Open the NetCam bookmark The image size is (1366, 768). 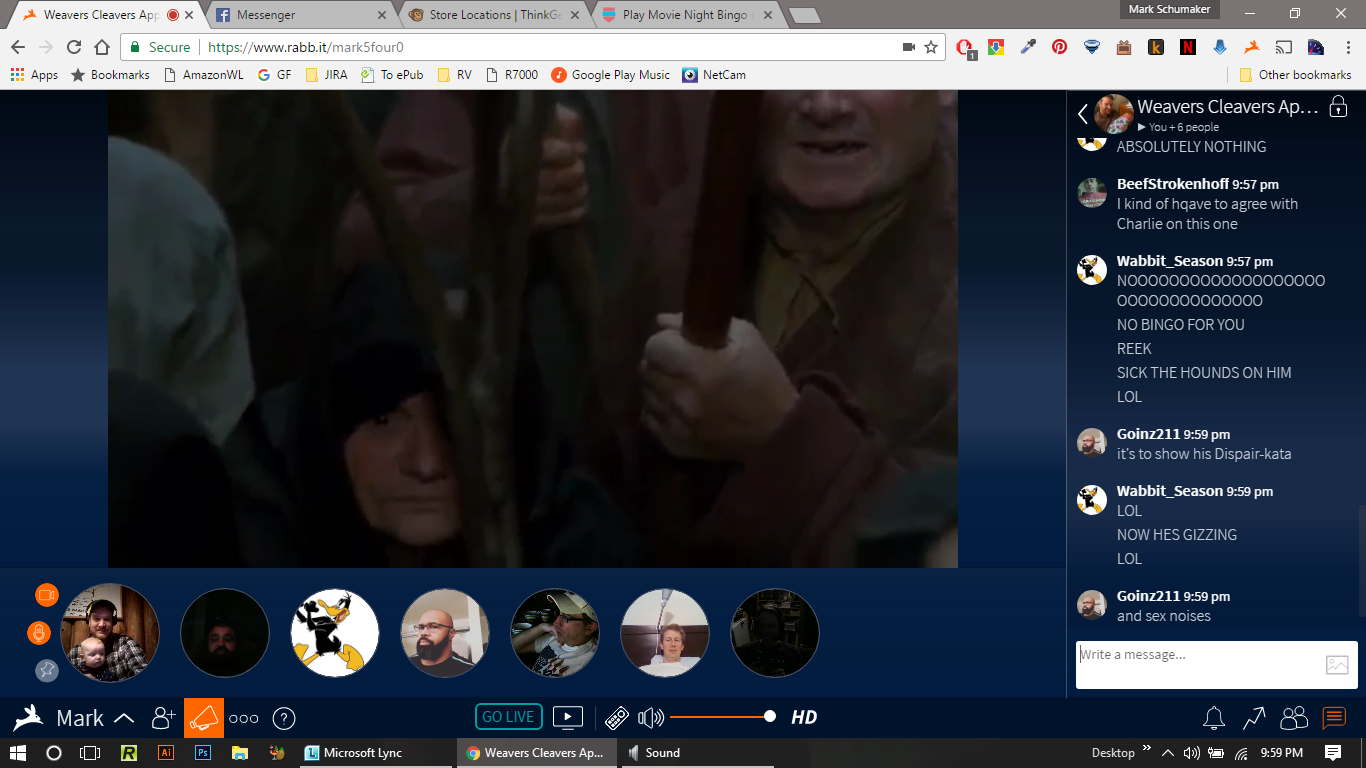pyautogui.click(x=714, y=75)
